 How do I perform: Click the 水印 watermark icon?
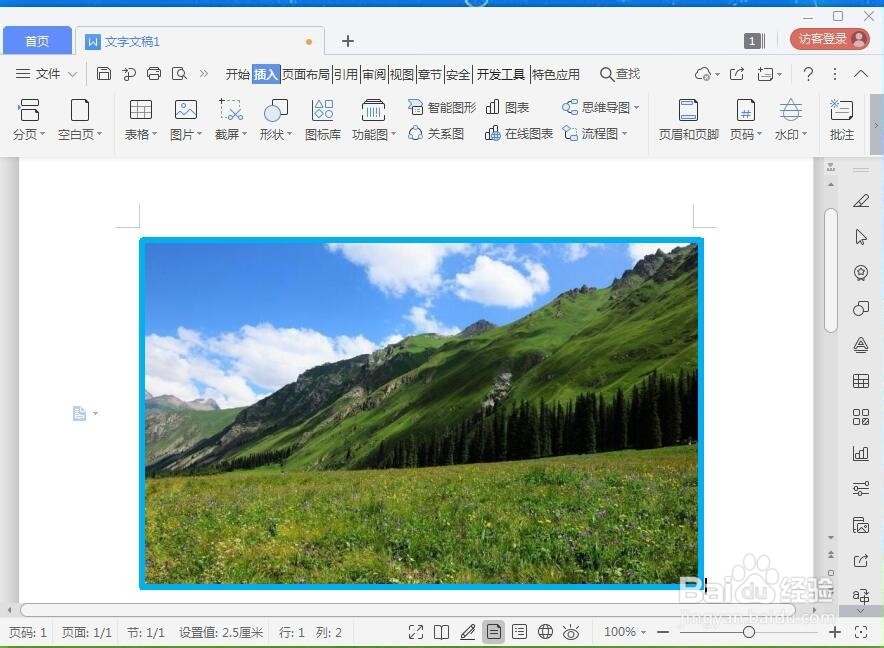[790, 109]
